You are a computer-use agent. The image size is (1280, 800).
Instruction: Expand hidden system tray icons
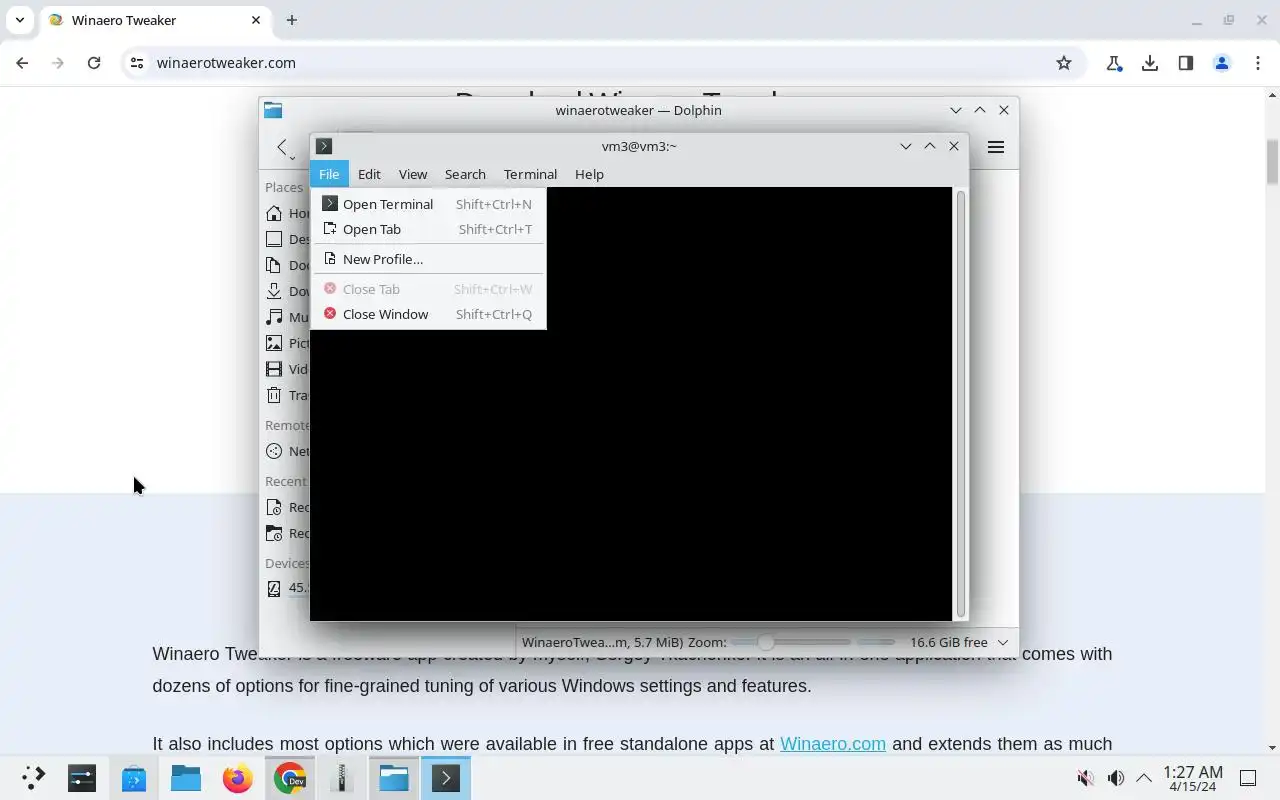(x=1144, y=778)
